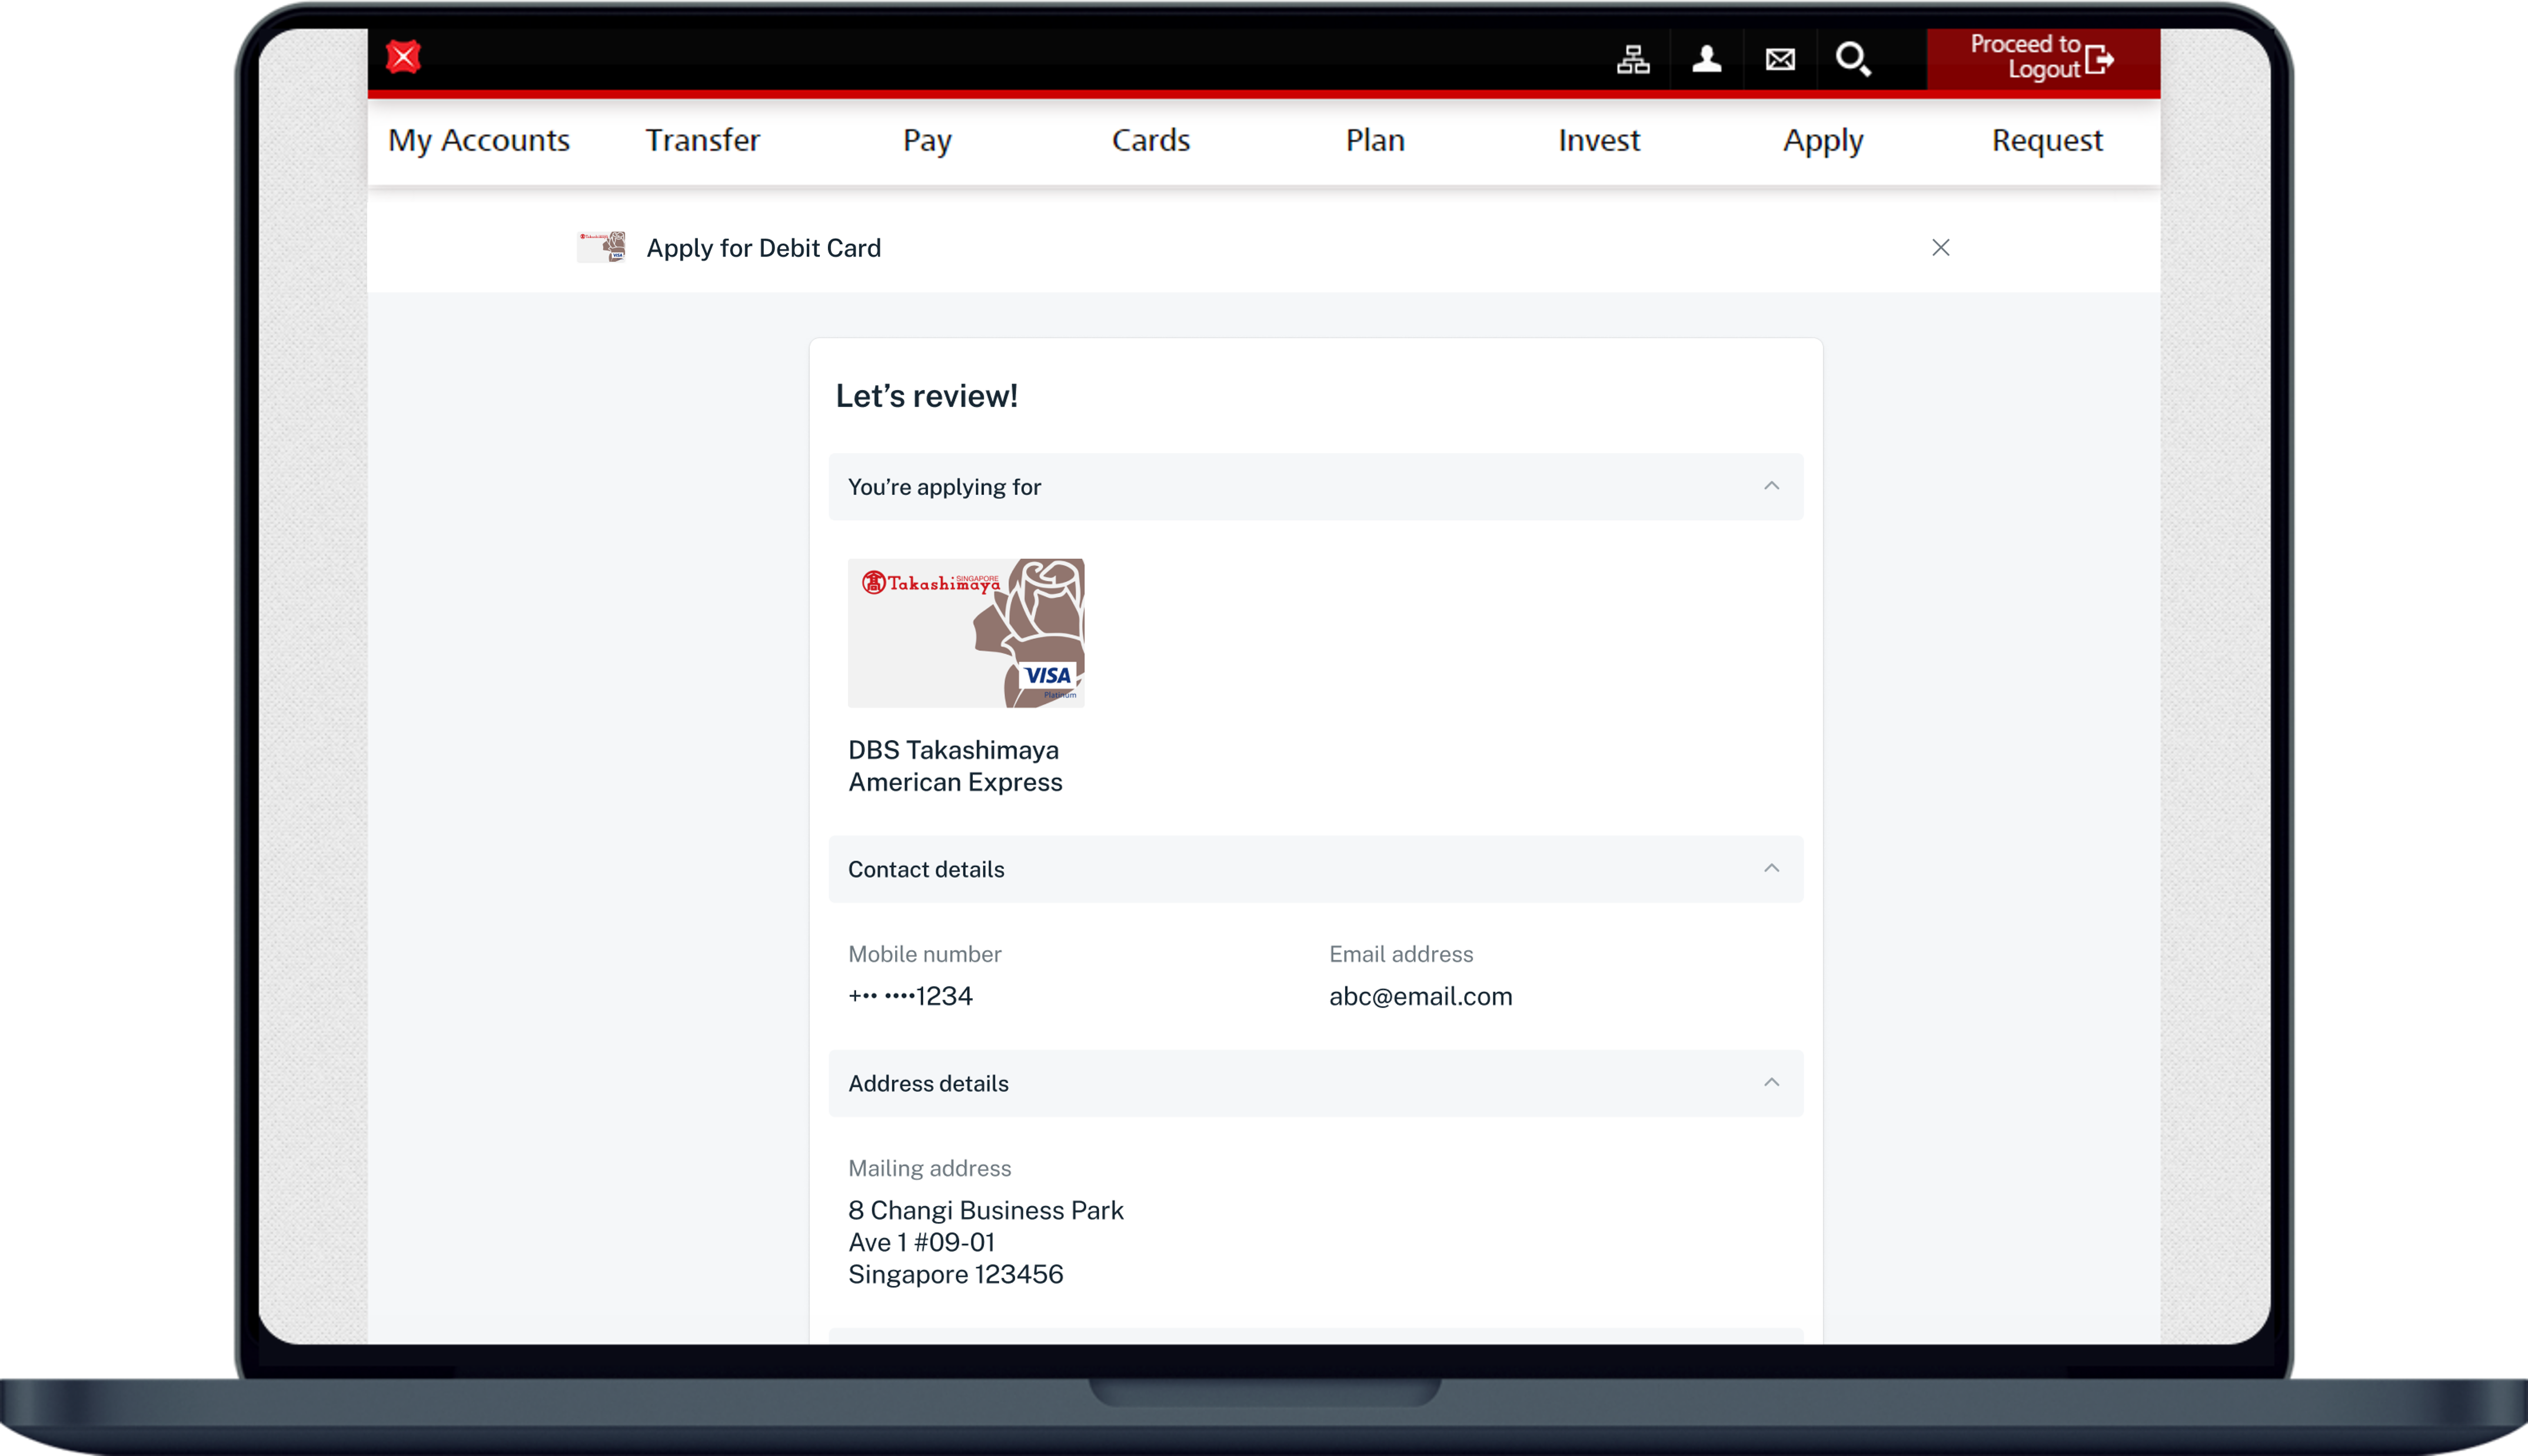Click the DBS logo icon
Viewport: 2528px width, 1456px height.
pos(403,57)
